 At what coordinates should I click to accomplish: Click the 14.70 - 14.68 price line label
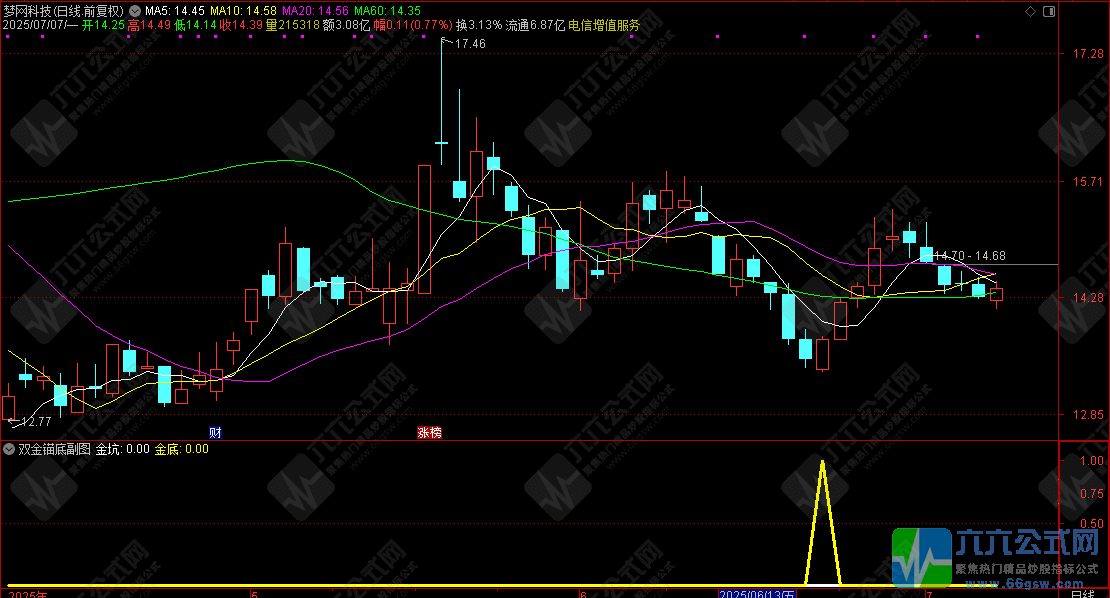[969, 256]
